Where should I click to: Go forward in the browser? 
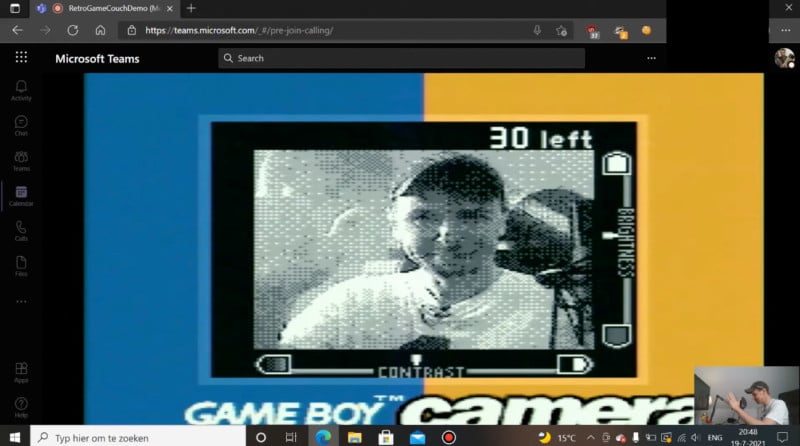coord(45,30)
